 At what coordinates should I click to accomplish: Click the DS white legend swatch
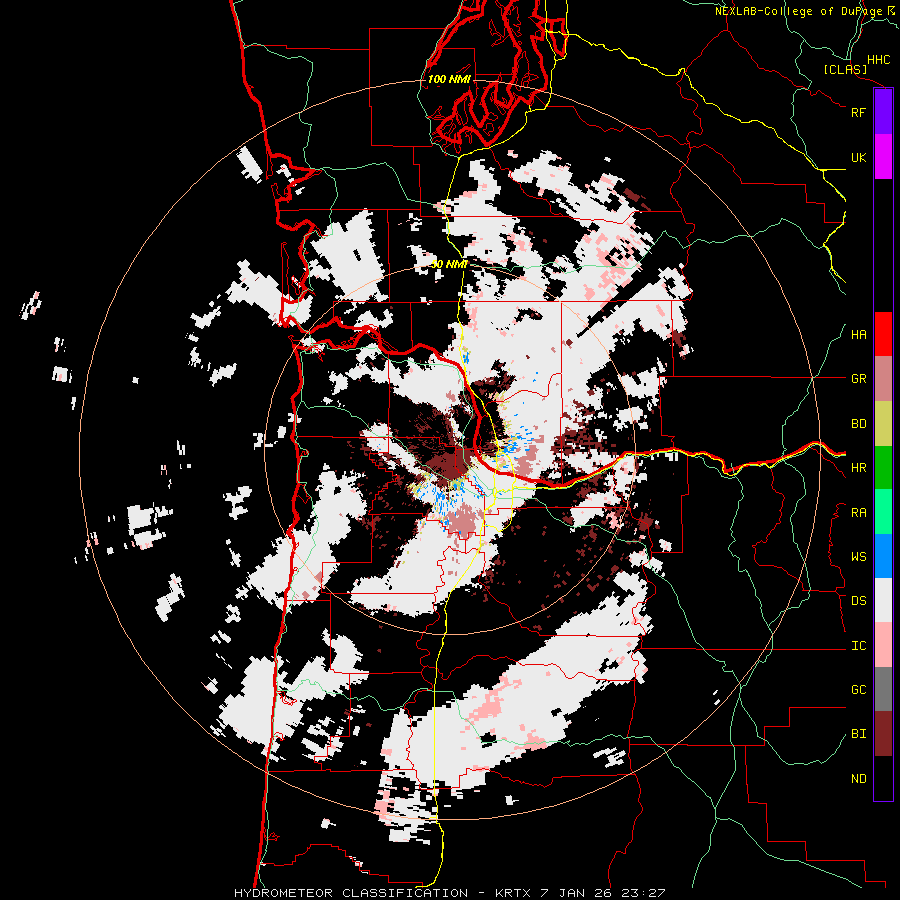click(x=883, y=600)
